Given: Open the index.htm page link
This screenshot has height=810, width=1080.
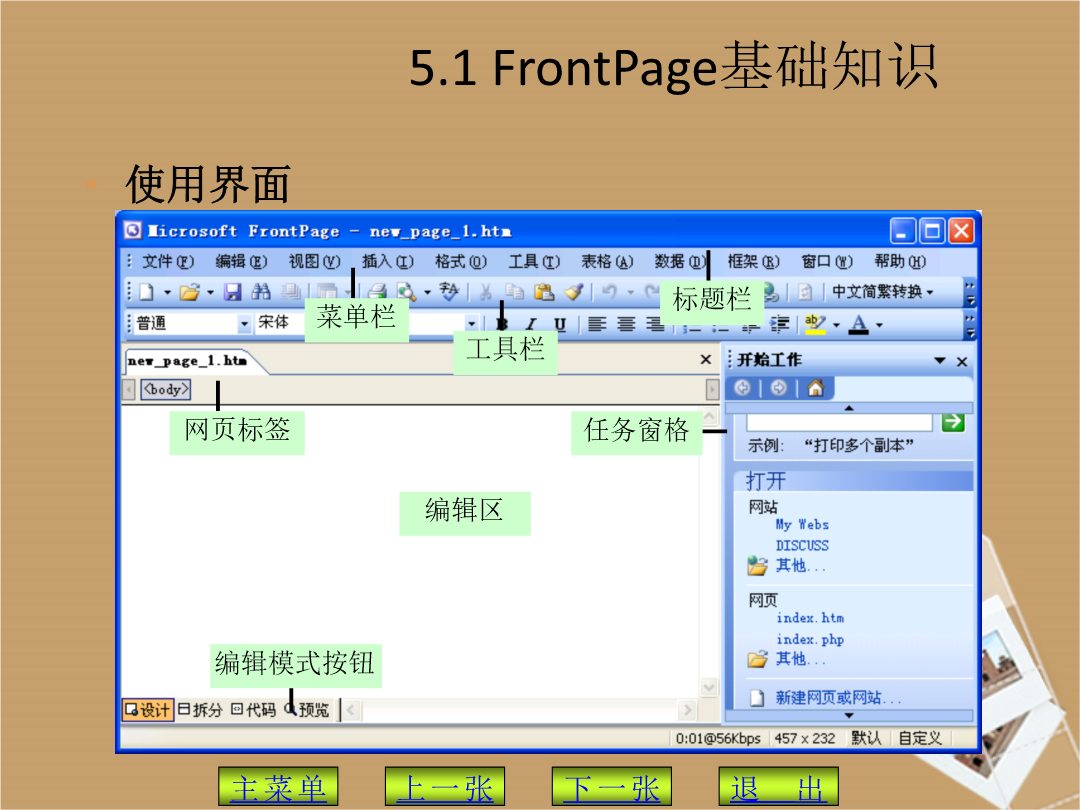Looking at the screenshot, I should 810,618.
